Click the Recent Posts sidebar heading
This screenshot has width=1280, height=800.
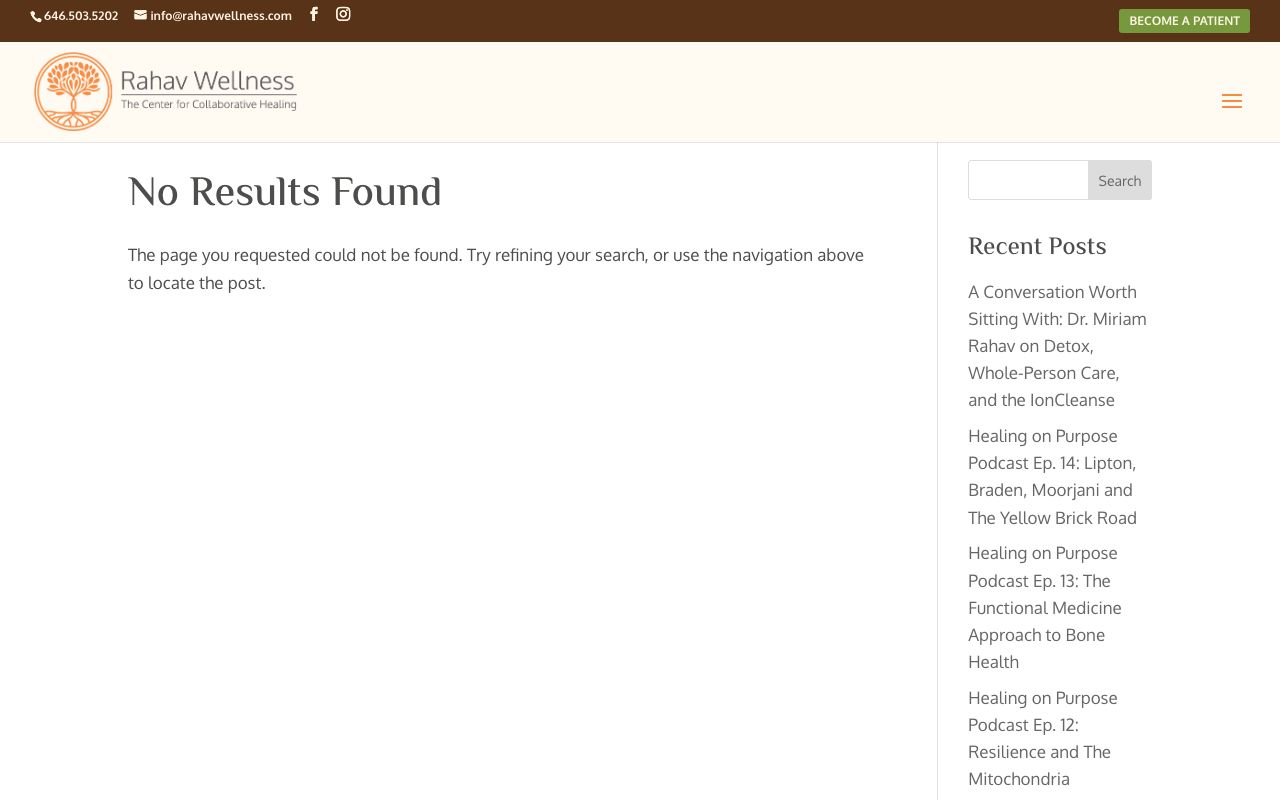1037,246
